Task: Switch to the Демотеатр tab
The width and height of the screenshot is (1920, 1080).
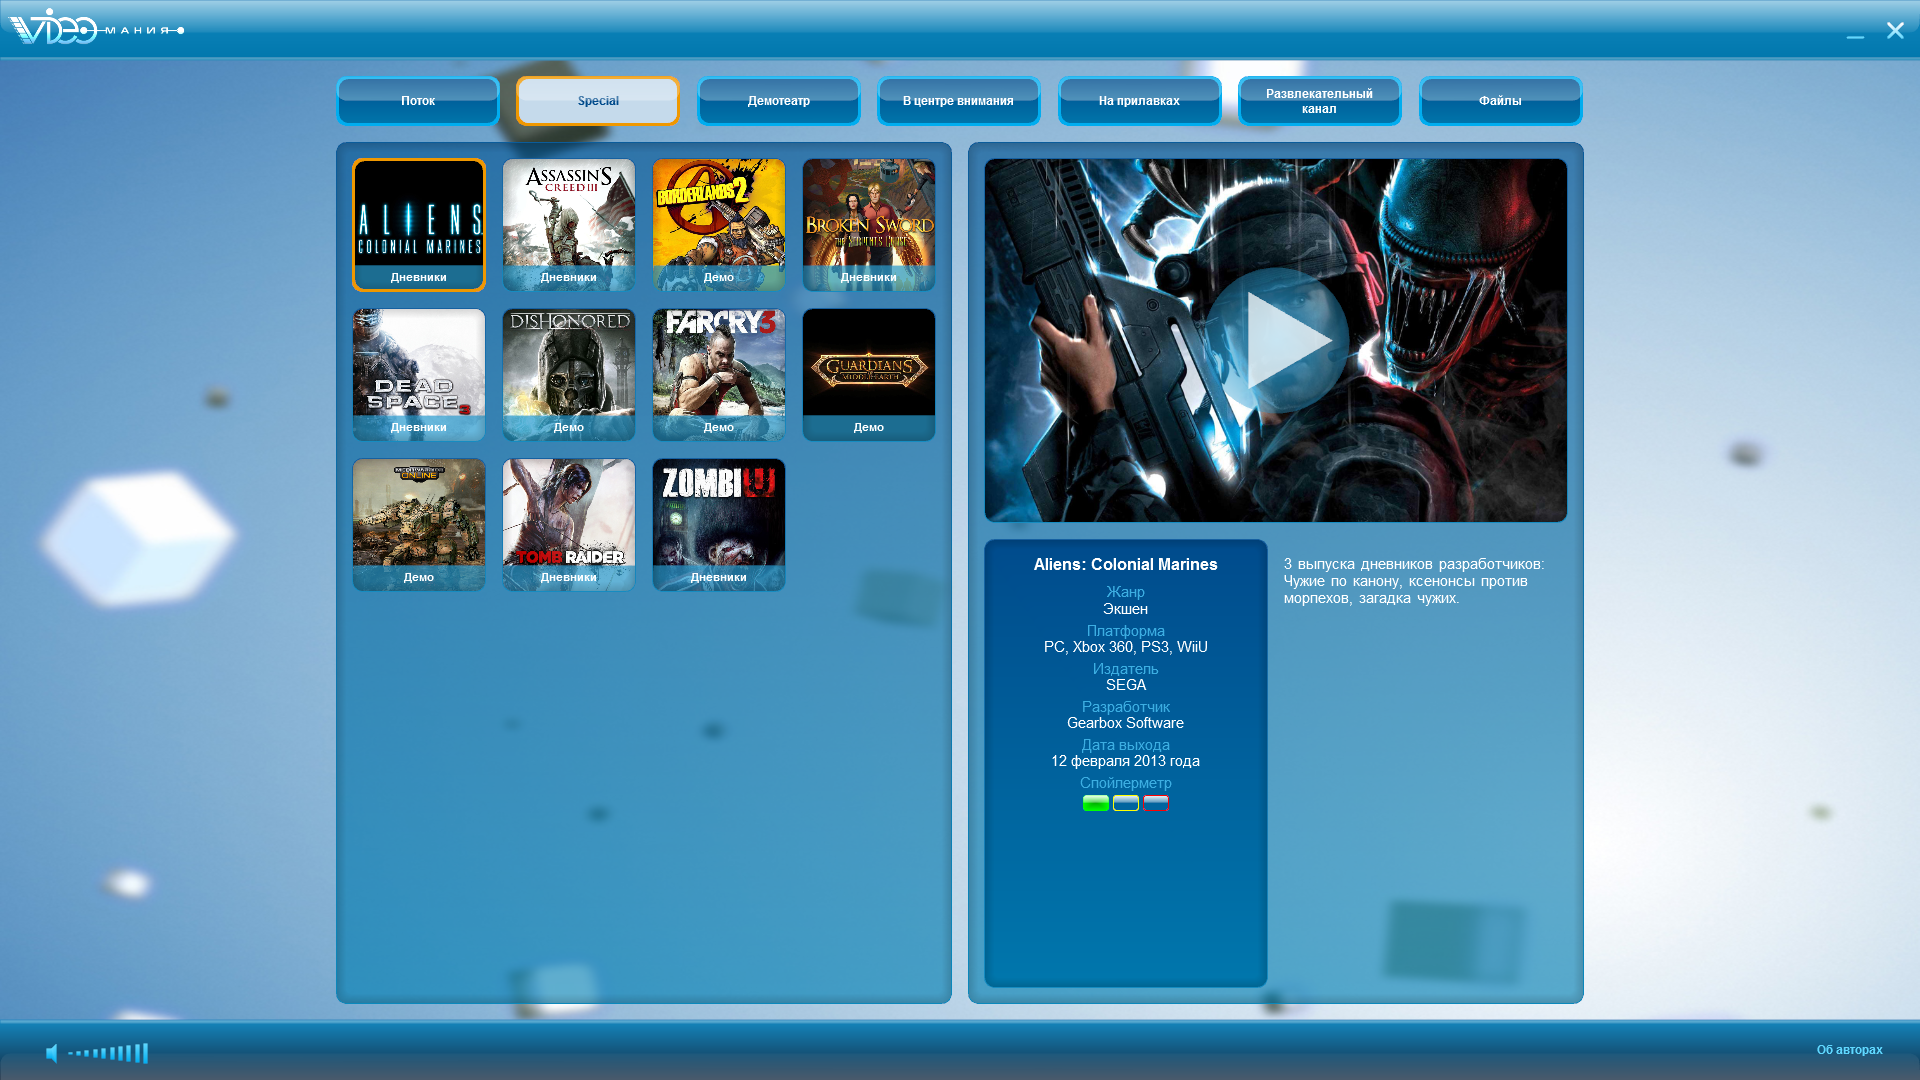Action: (x=779, y=101)
